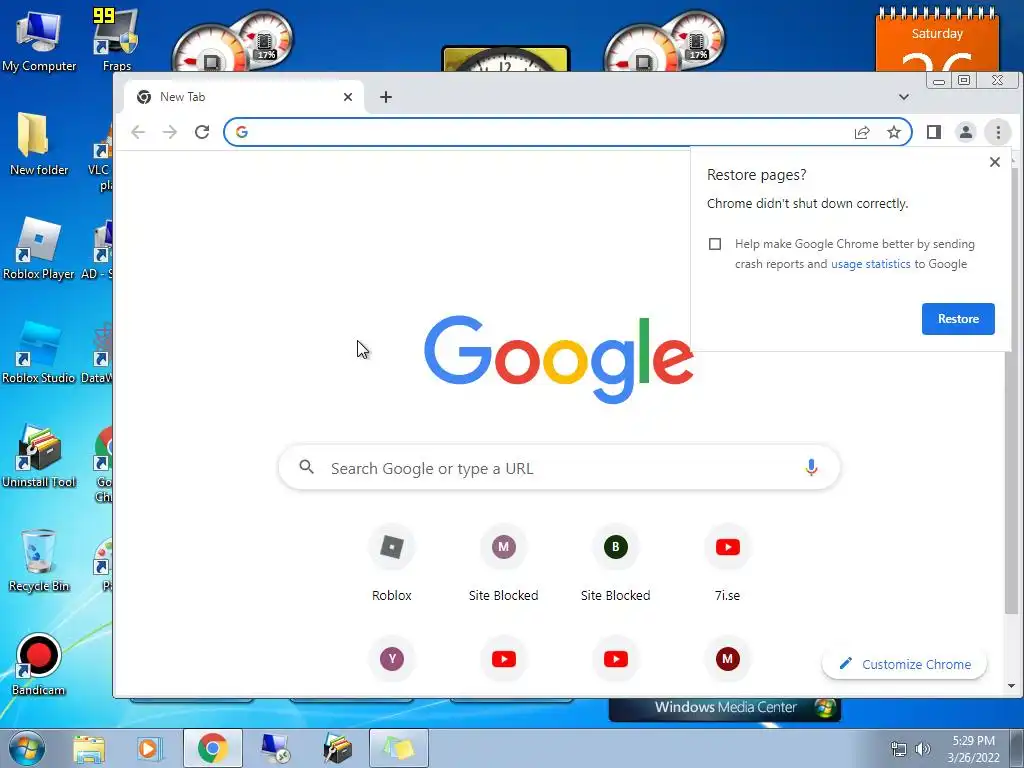Click the Windows Media Center gadget
This screenshot has width=1024, height=768.
(725, 708)
